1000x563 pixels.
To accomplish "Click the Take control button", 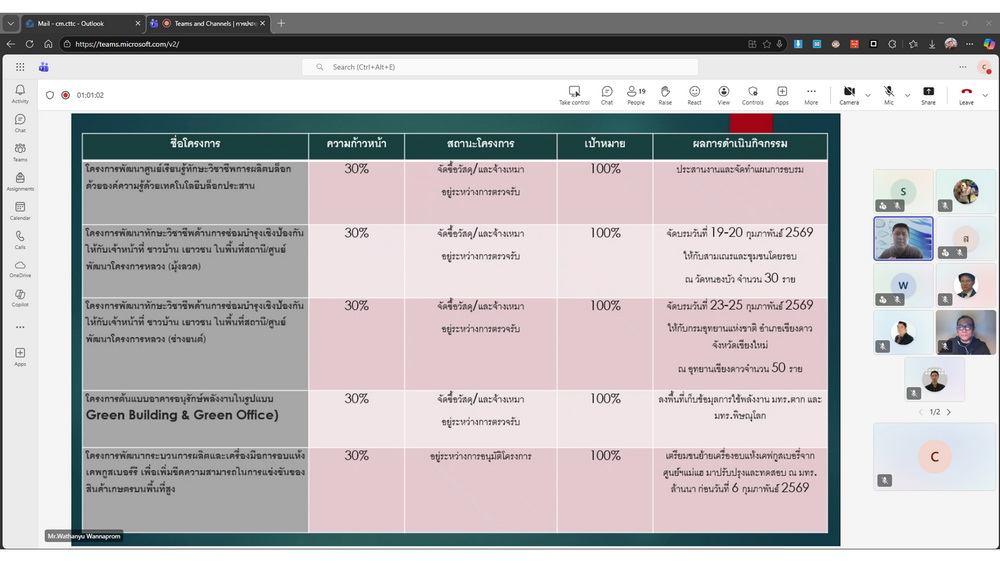I will pos(574,95).
